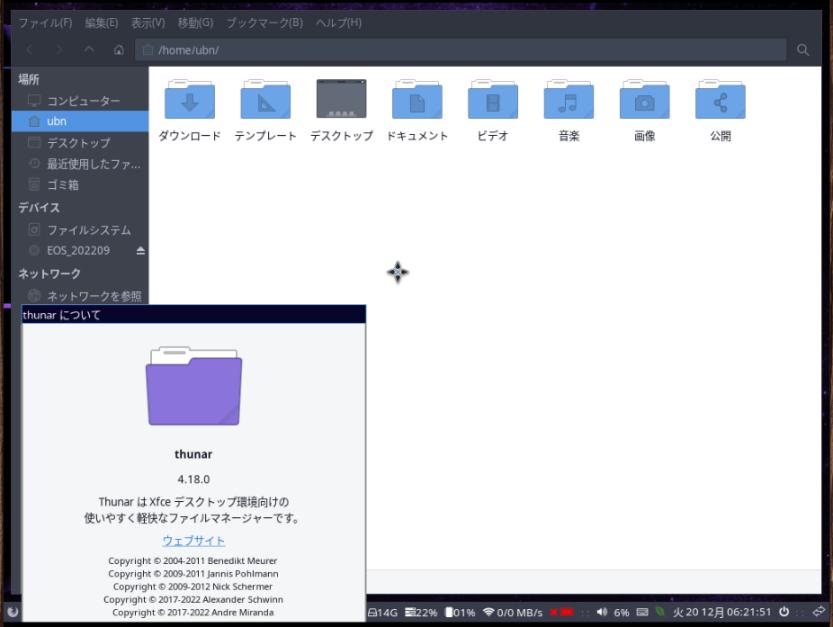The height and width of the screenshot is (627, 833).
Task: Go up to the parent folder
Action: click(89, 50)
